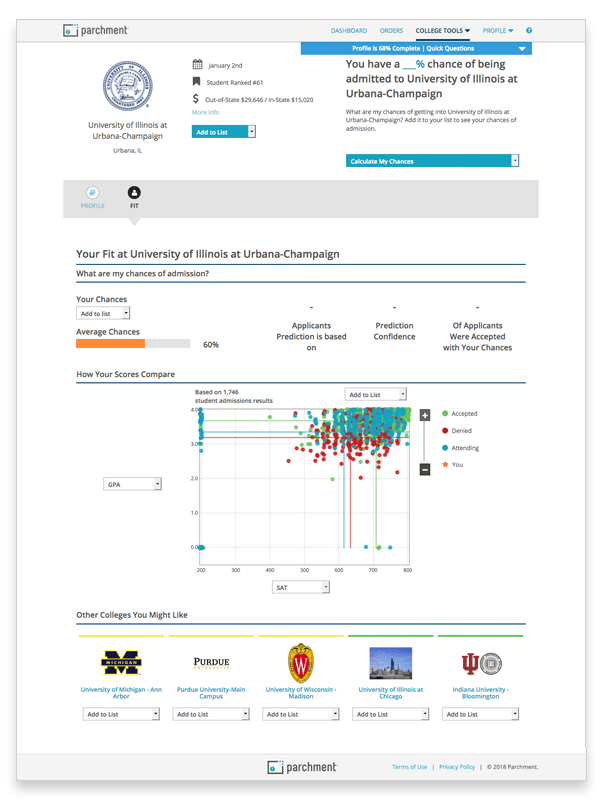Open the College Tools dropdown menu
The image size is (600, 800).
442,31
